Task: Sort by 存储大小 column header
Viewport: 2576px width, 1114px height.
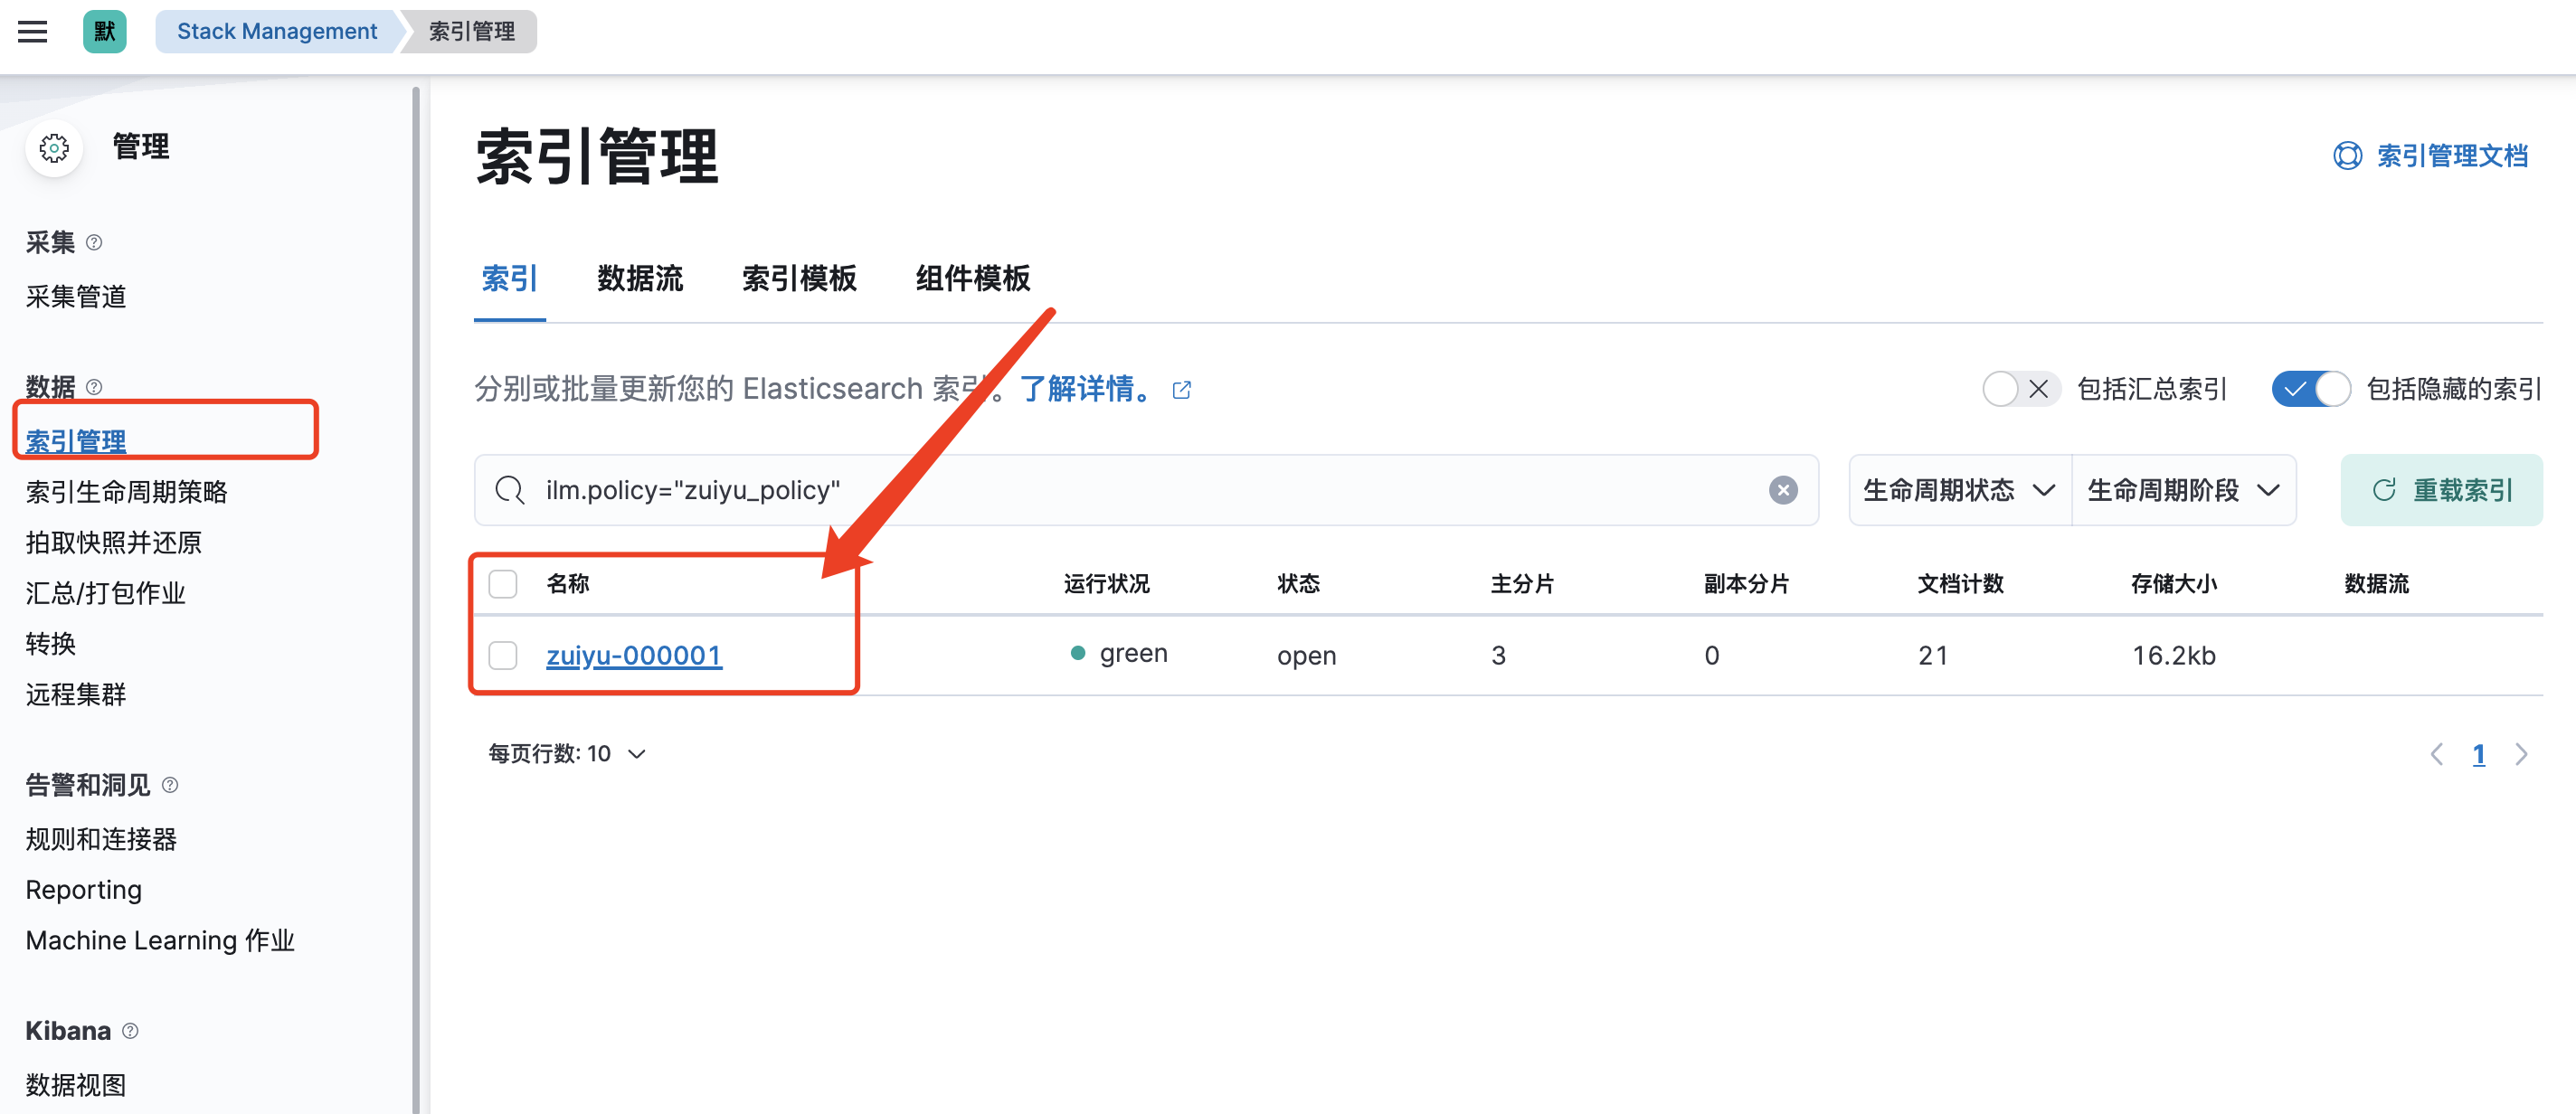Action: pyautogui.click(x=2174, y=584)
